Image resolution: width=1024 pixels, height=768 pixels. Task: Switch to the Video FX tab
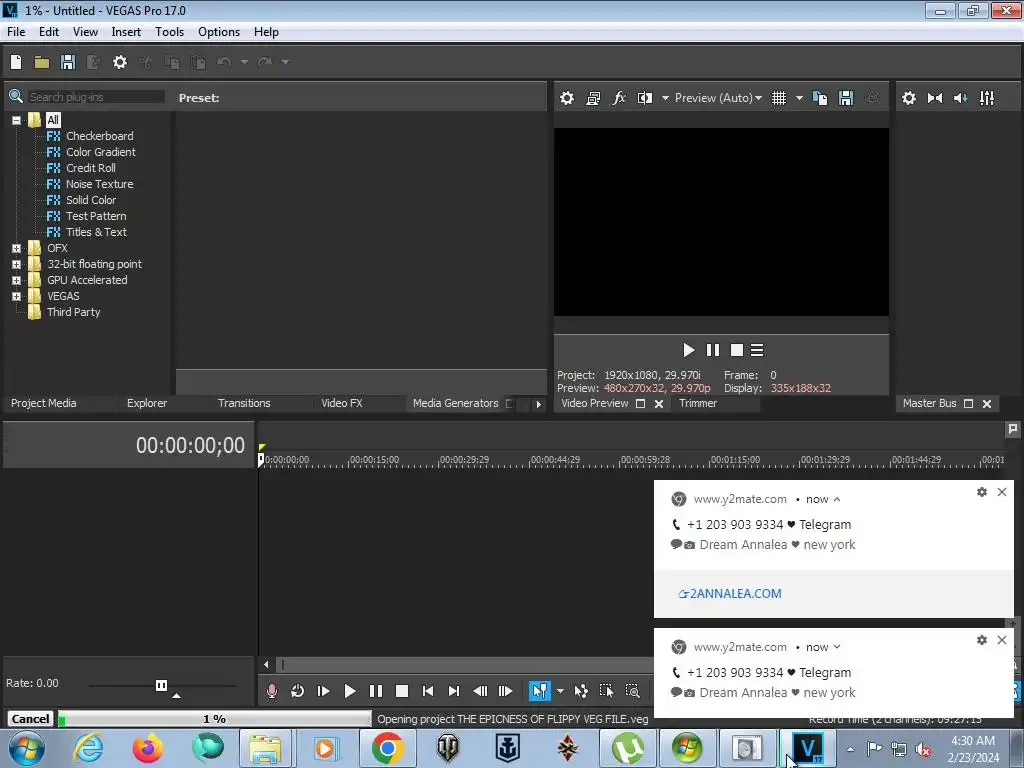(342, 403)
